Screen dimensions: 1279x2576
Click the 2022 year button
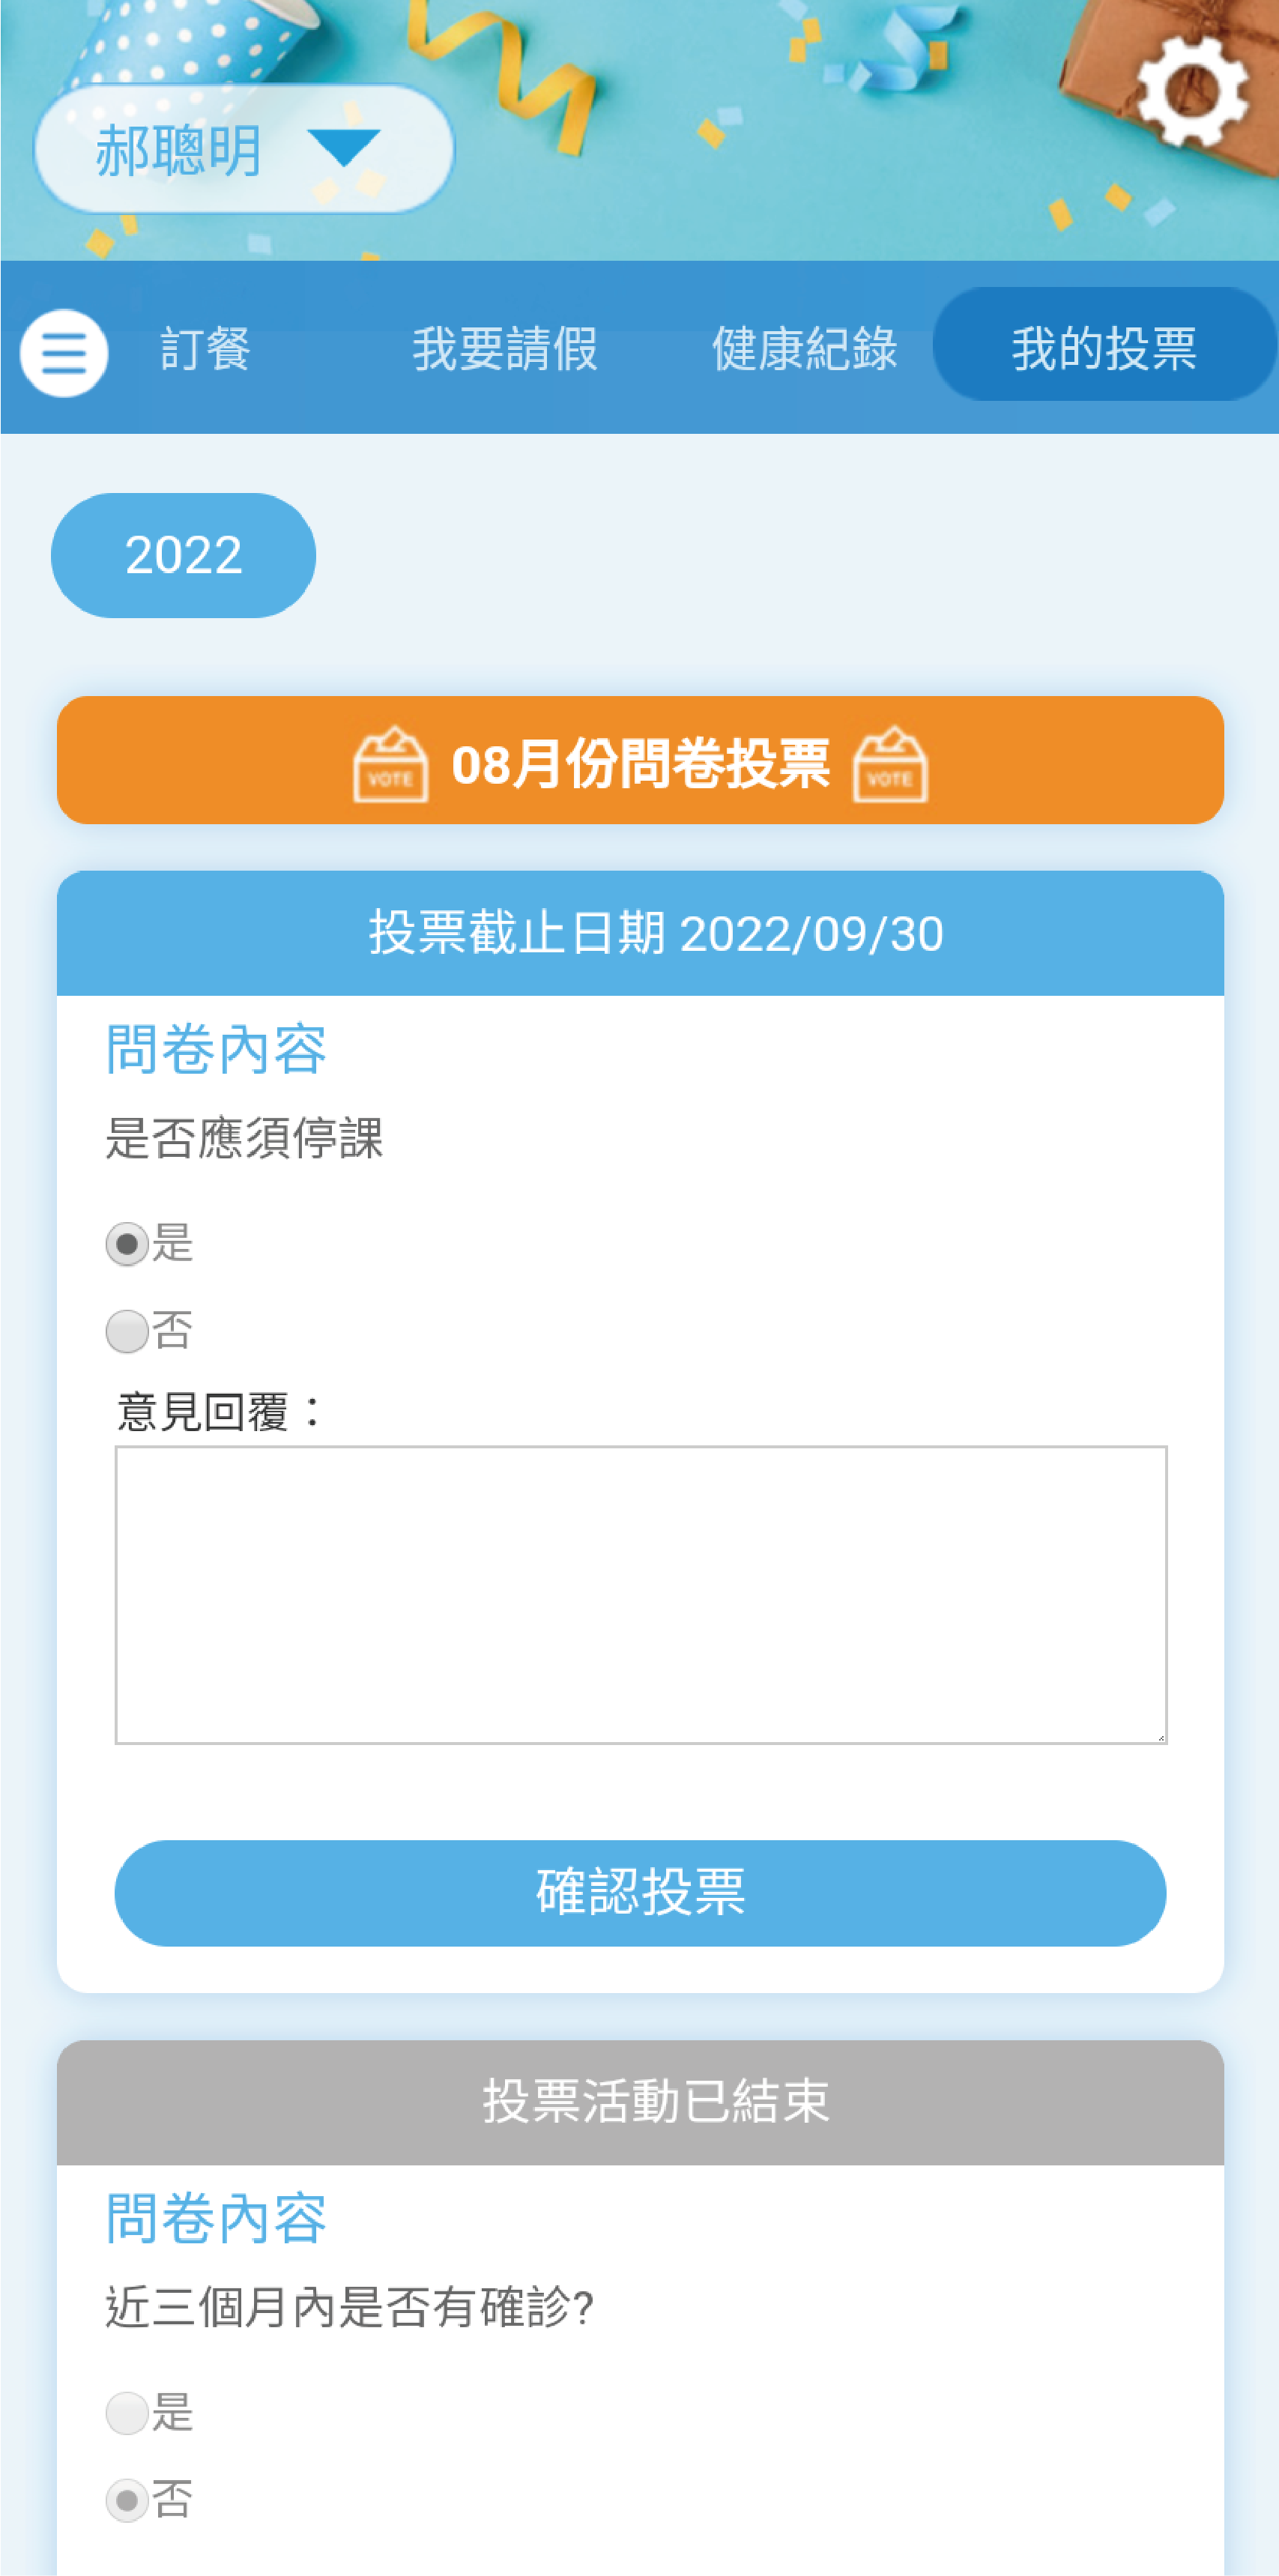tap(183, 555)
